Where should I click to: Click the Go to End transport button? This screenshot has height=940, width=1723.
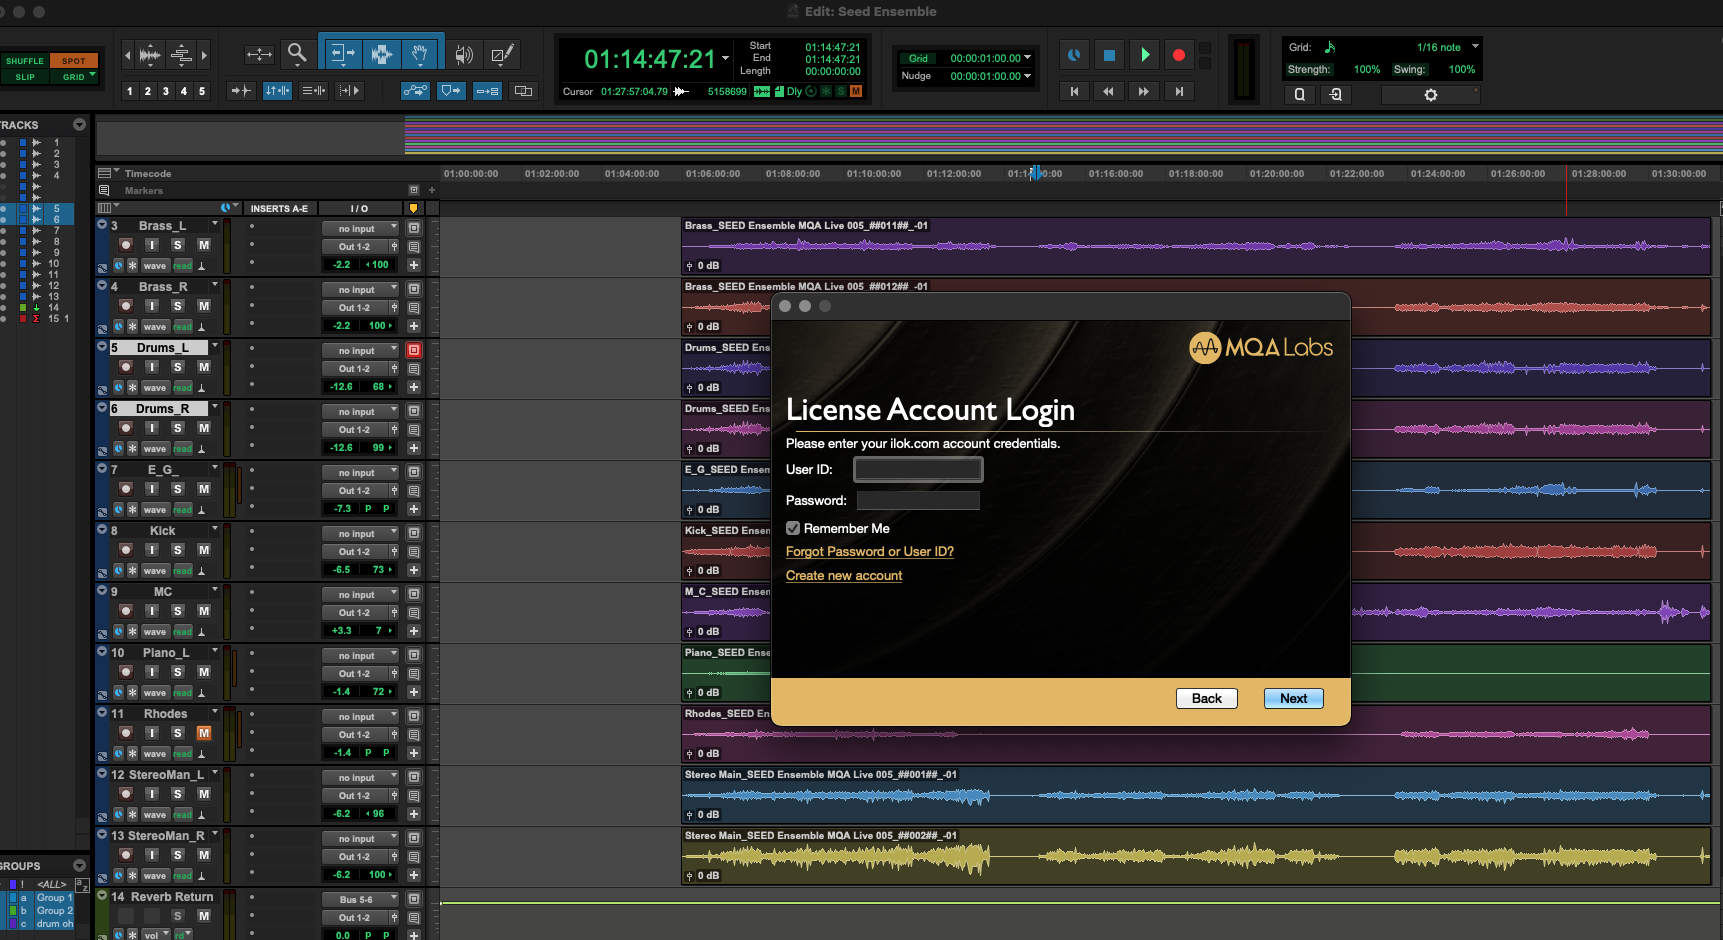coord(1179,91)
